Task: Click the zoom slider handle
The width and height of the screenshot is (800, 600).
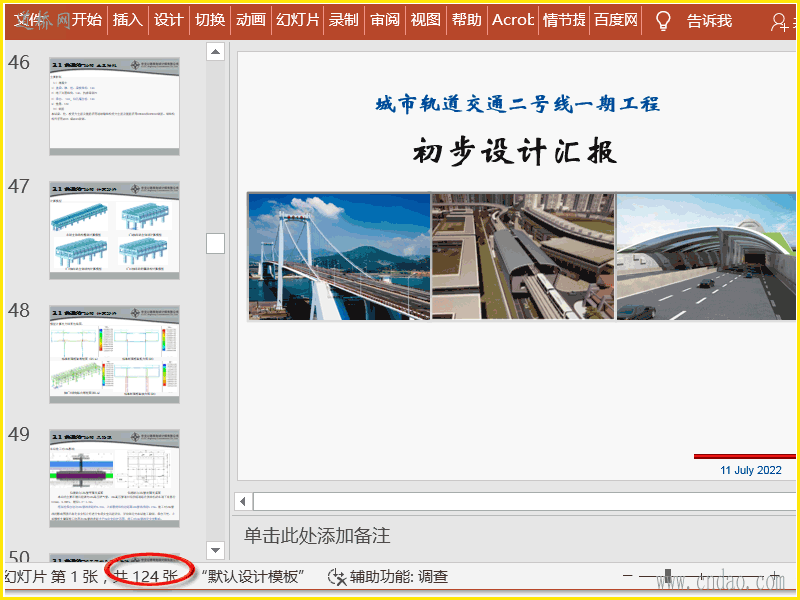Action: (x=668, y=577)
